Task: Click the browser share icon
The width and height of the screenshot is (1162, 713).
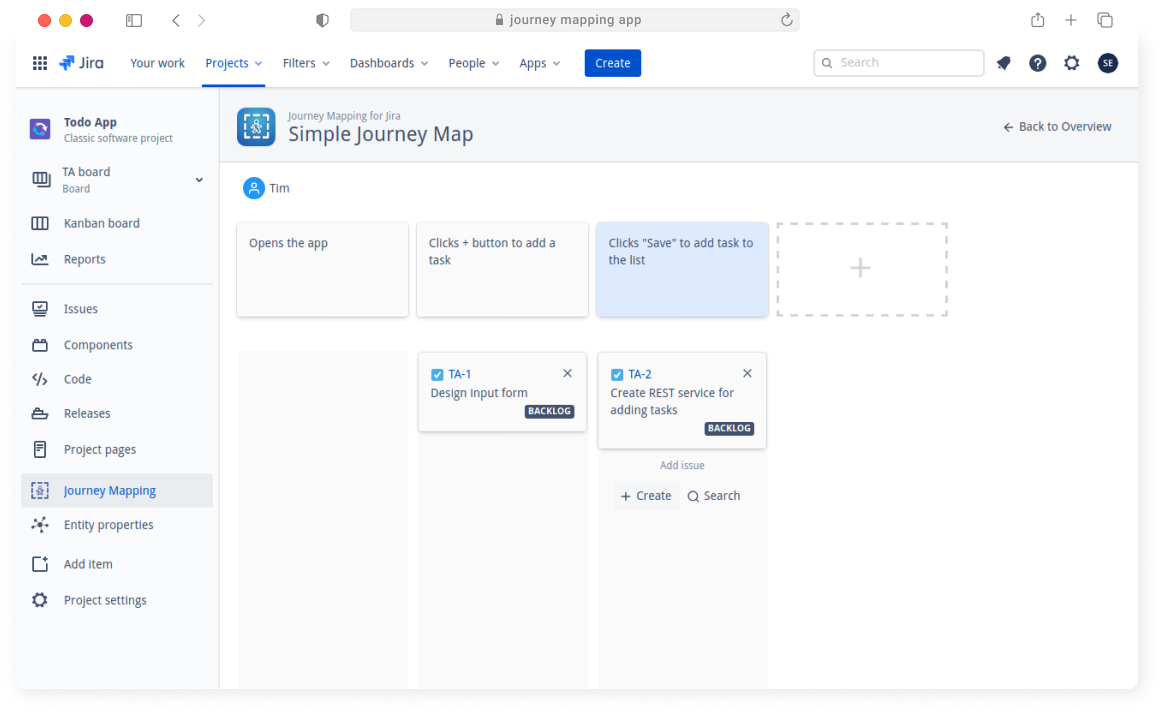Action: click(x=1038, y=20)
